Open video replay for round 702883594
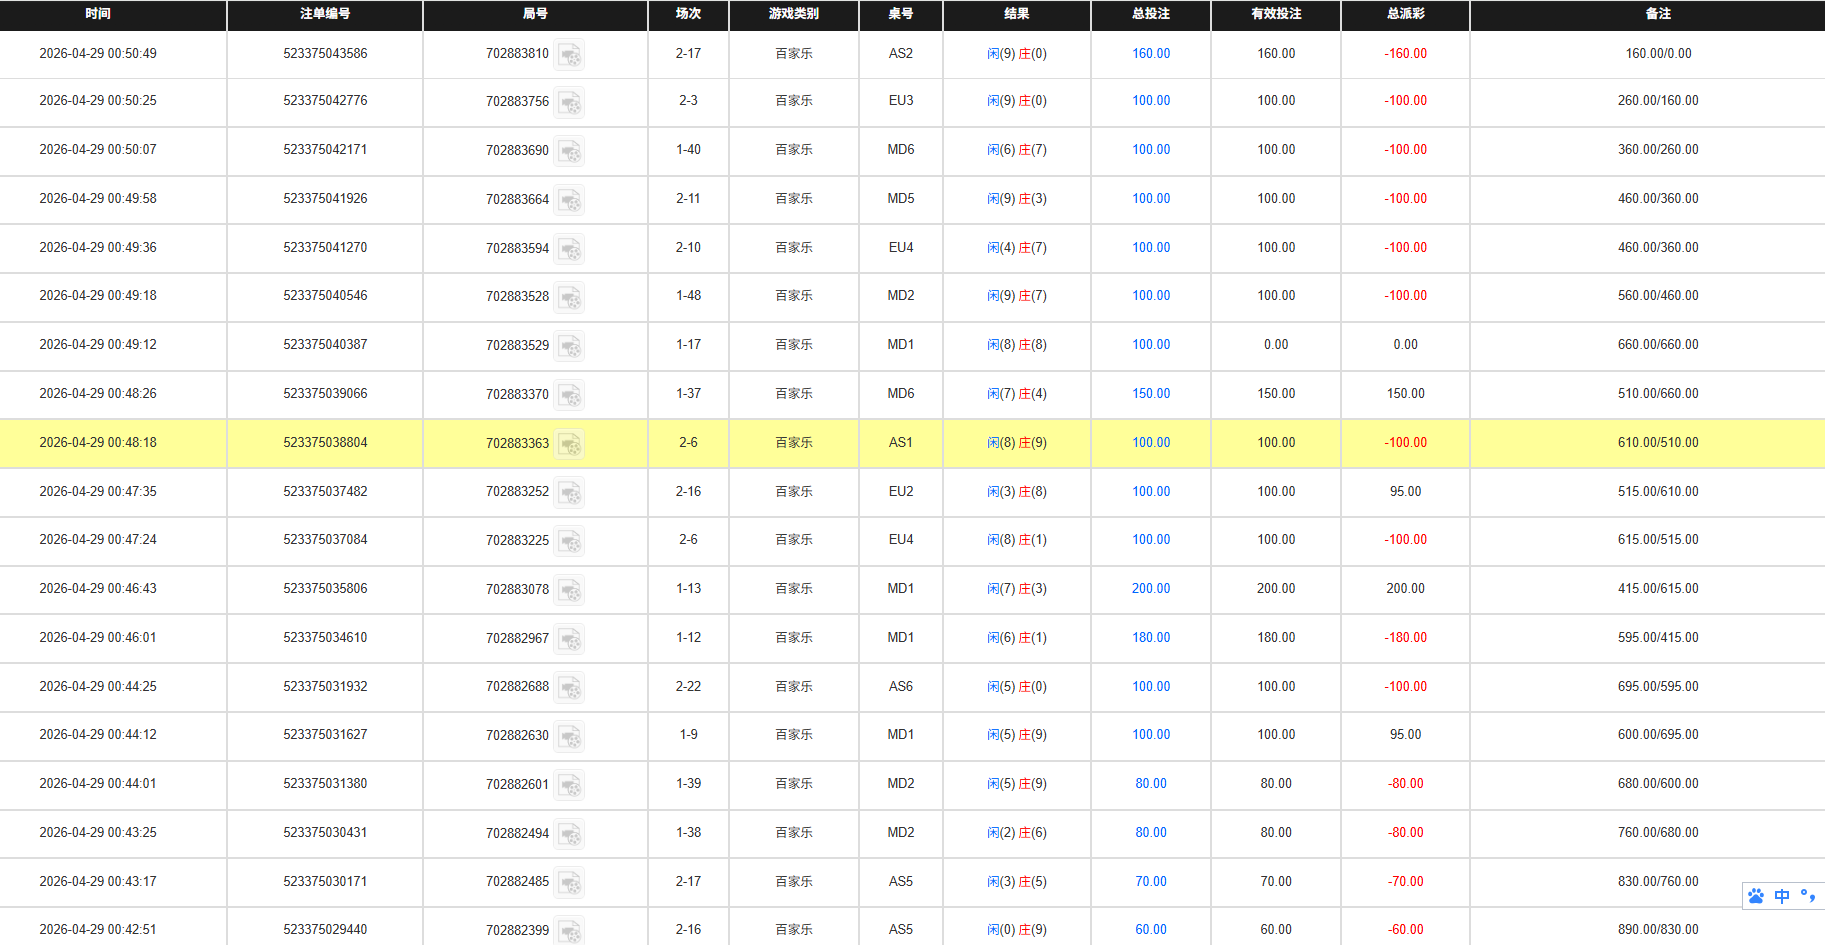The image size is (1825, 945). pyautogui.click(x=569, y=249)
